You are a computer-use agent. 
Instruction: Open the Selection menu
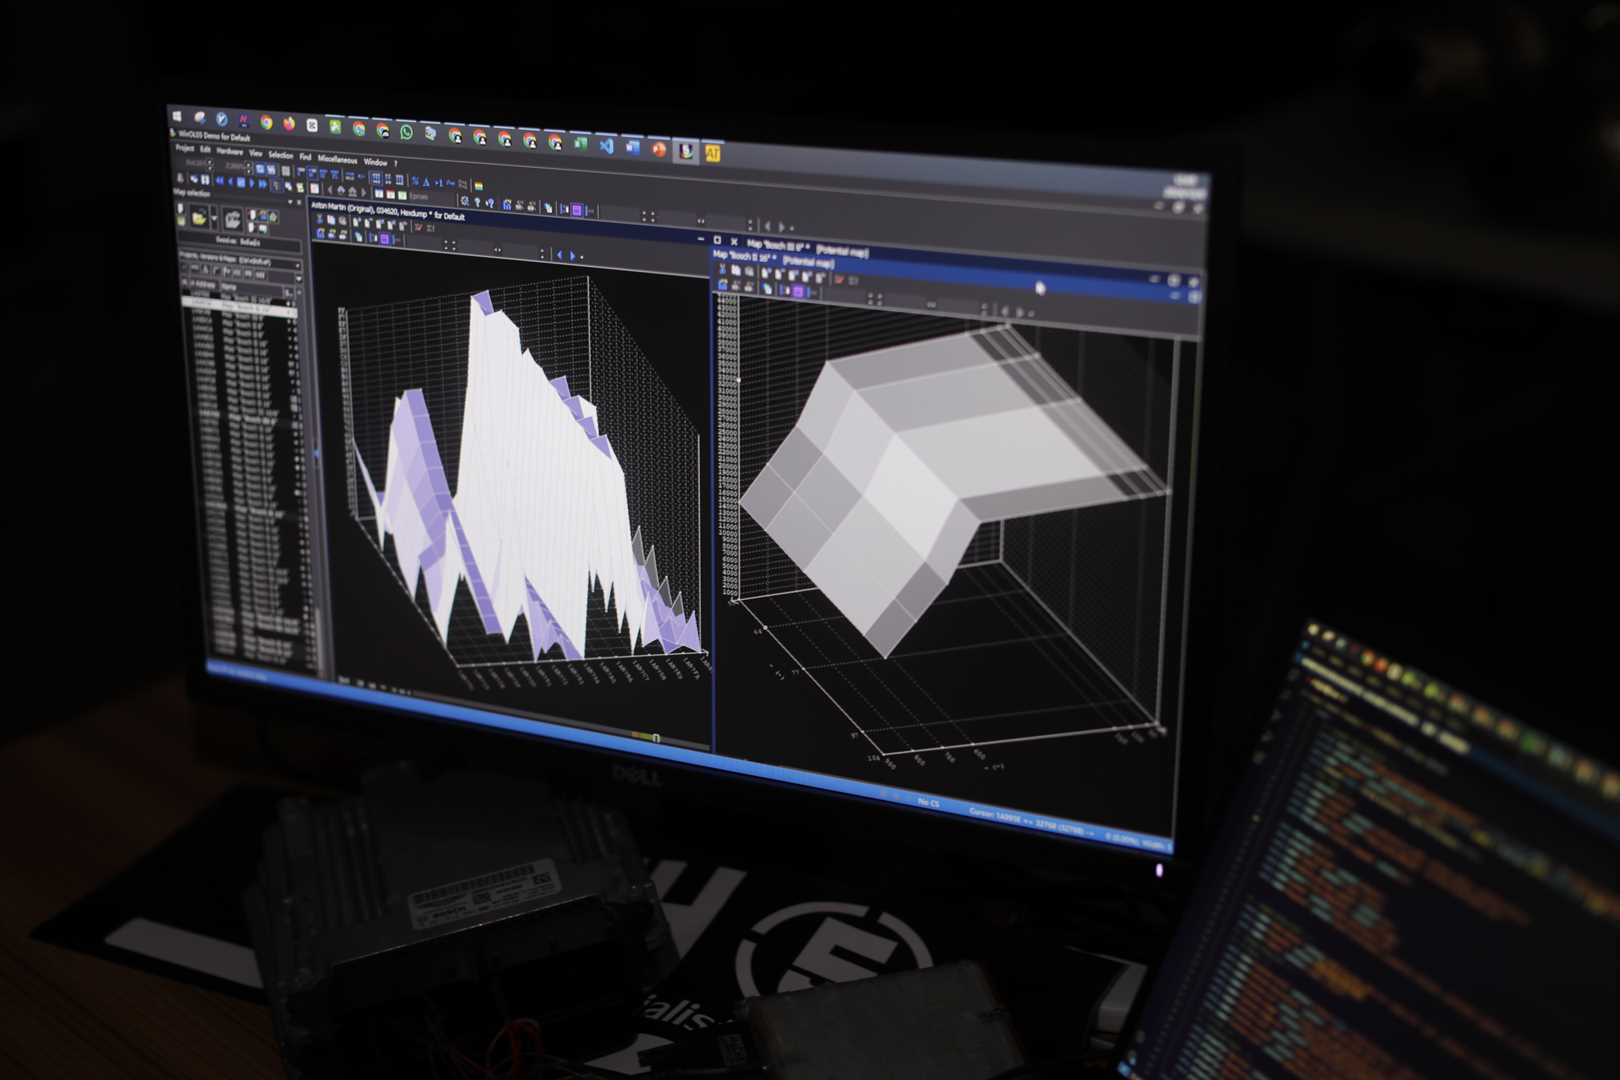click(280, 155)
